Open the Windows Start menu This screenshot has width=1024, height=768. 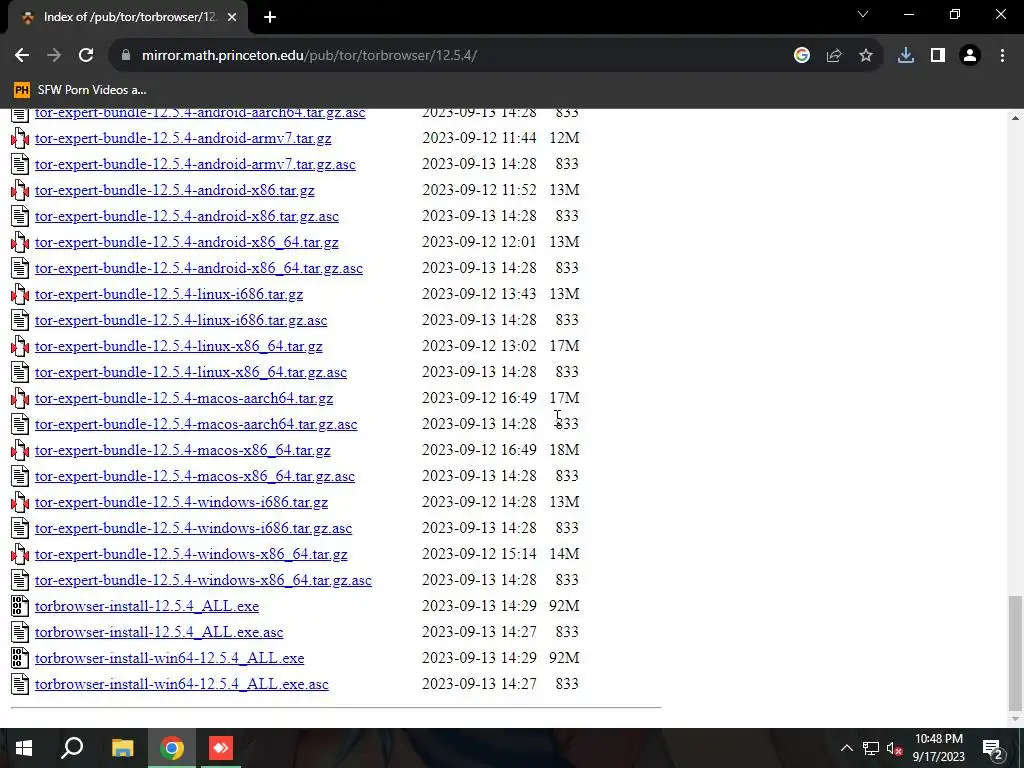point(24,748)
